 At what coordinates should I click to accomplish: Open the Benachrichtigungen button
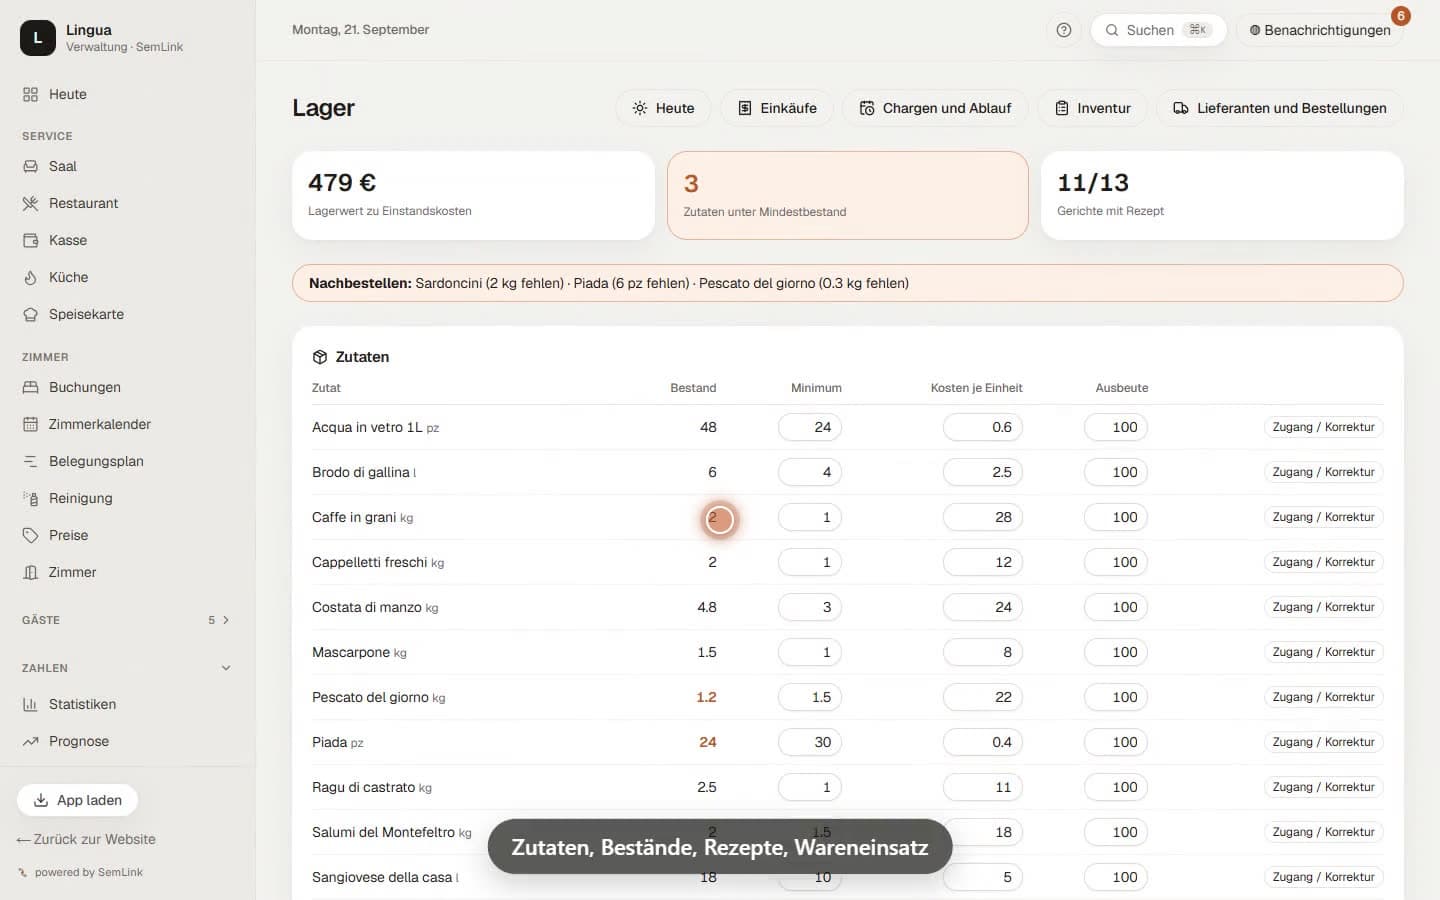[1320, 30]
